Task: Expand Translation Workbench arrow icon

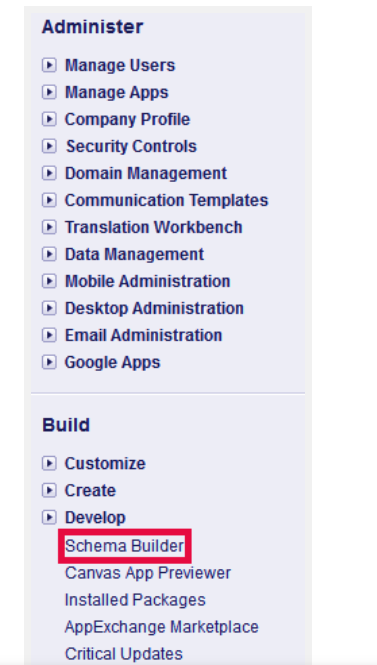Action: tap(49, 227)
